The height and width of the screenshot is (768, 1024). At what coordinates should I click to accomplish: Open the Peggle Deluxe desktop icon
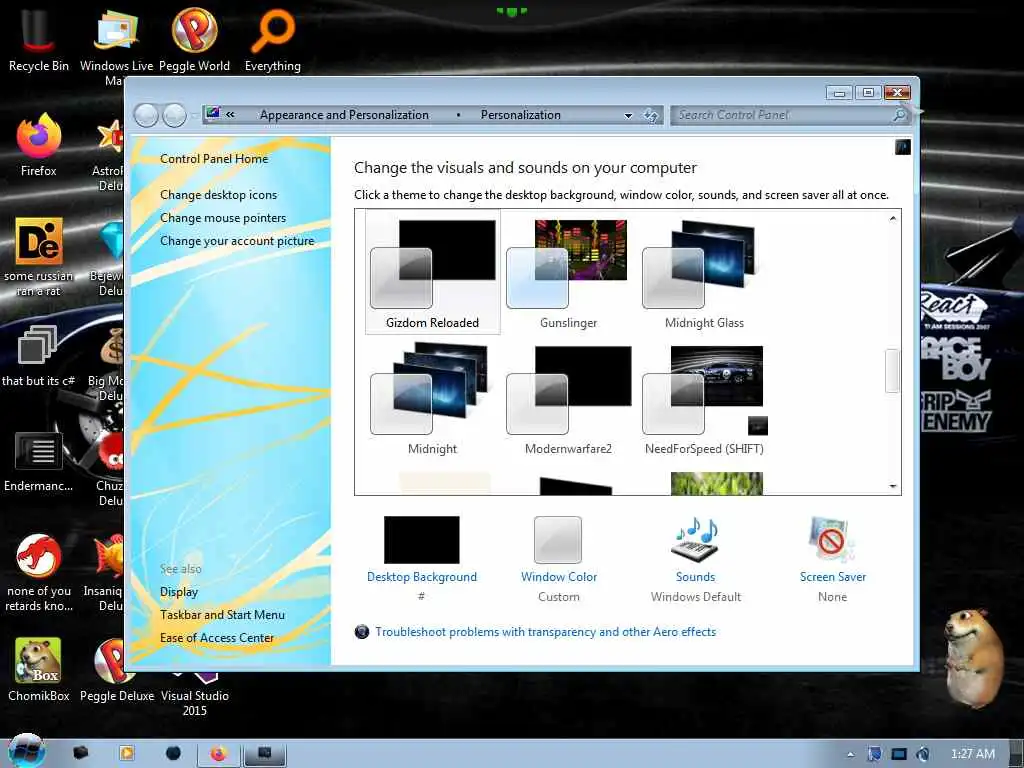(x=116, y=670)
